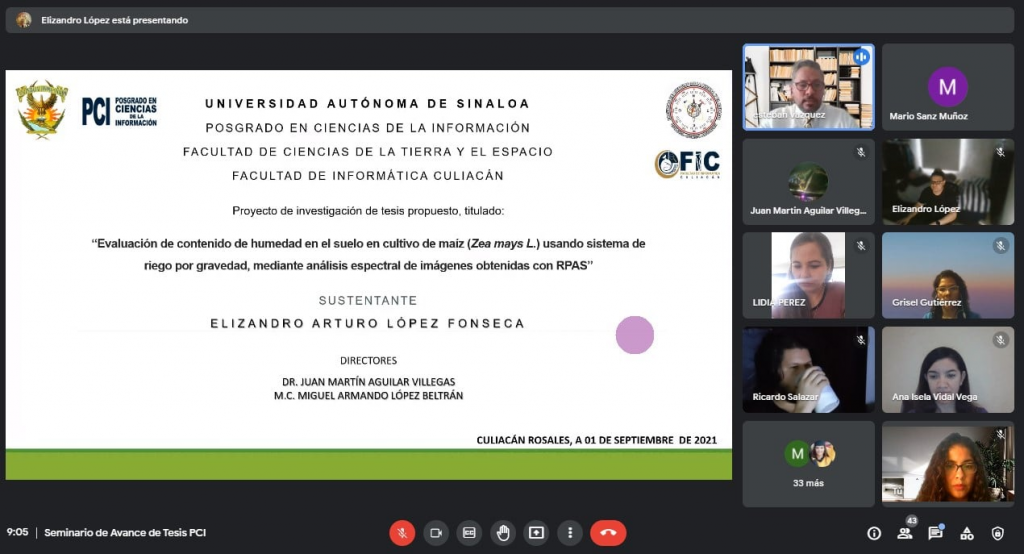Click the round faculty seal on slide
This screenshot has height=554, width=1024.
click(x=694, y=110)
